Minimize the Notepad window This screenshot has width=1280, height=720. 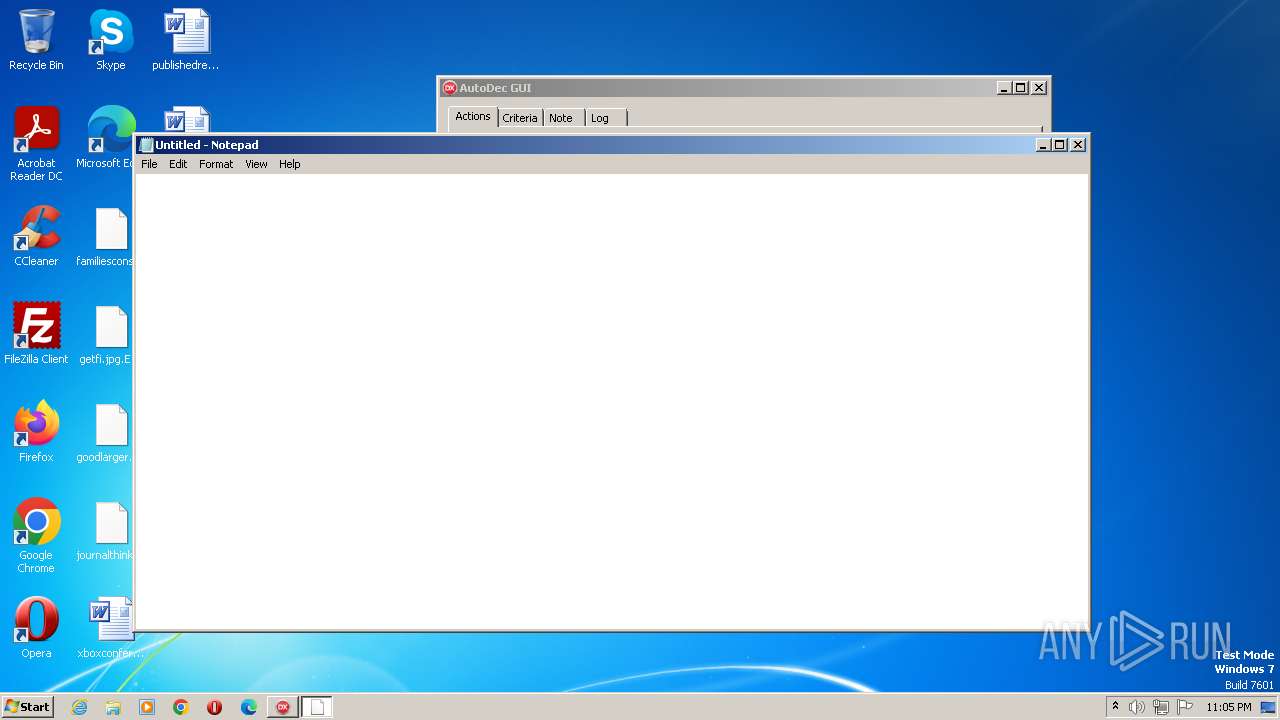(x=1043, y=145)
